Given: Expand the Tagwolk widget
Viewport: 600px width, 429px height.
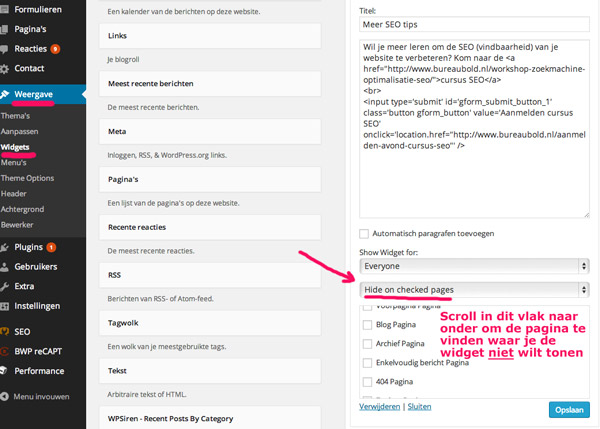Looking at the screenshot, I should point(210,323).
